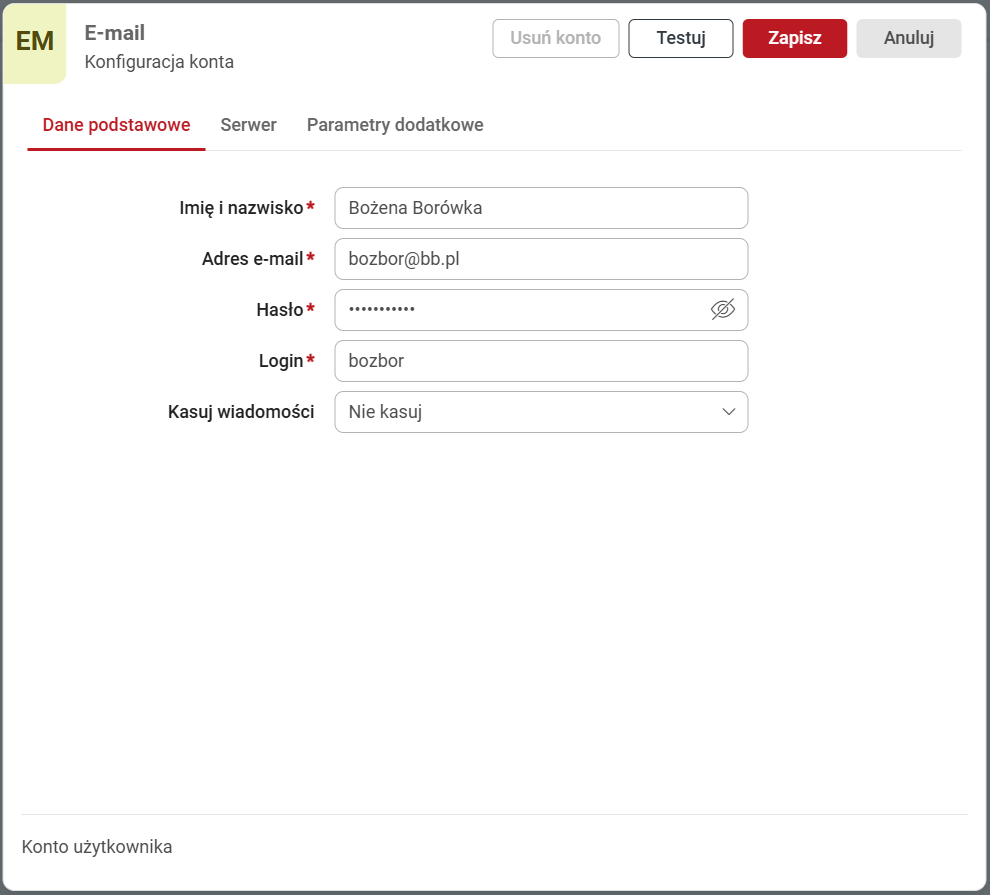This screenshot has width=990, height=895.
Task: Click into the Adres e-mail field
Action: [x=540, y=259]
